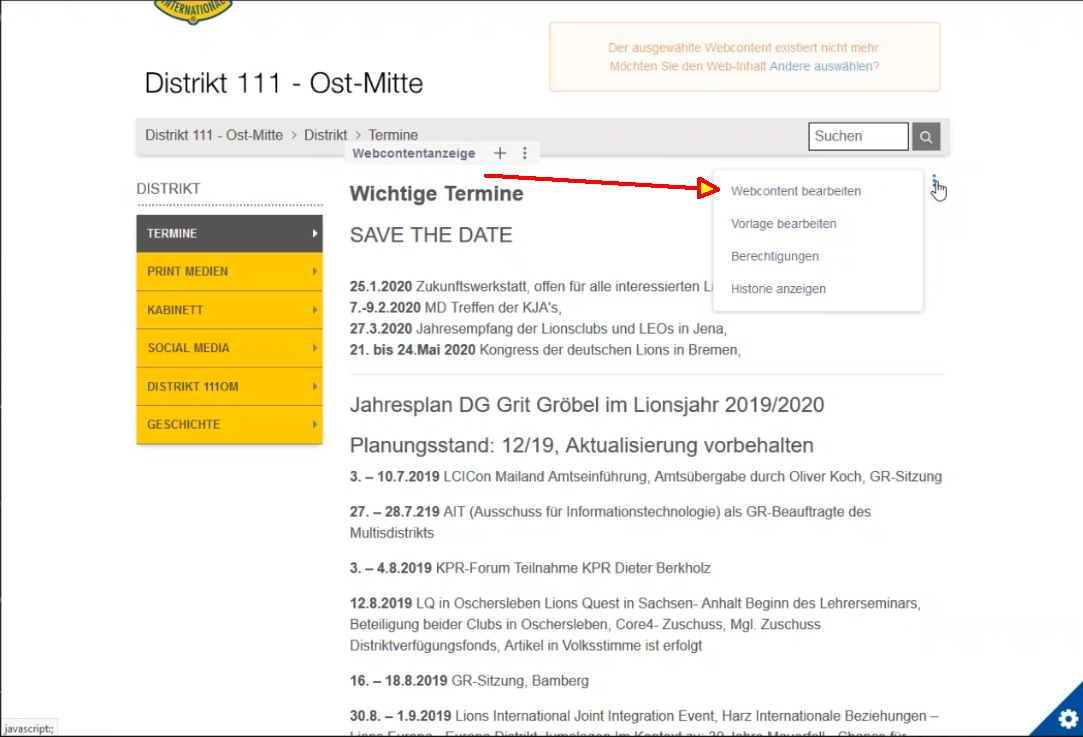Click the plus icon beside Webcontentanzeige
The image size is (1083, 737).
coord(500,153)
